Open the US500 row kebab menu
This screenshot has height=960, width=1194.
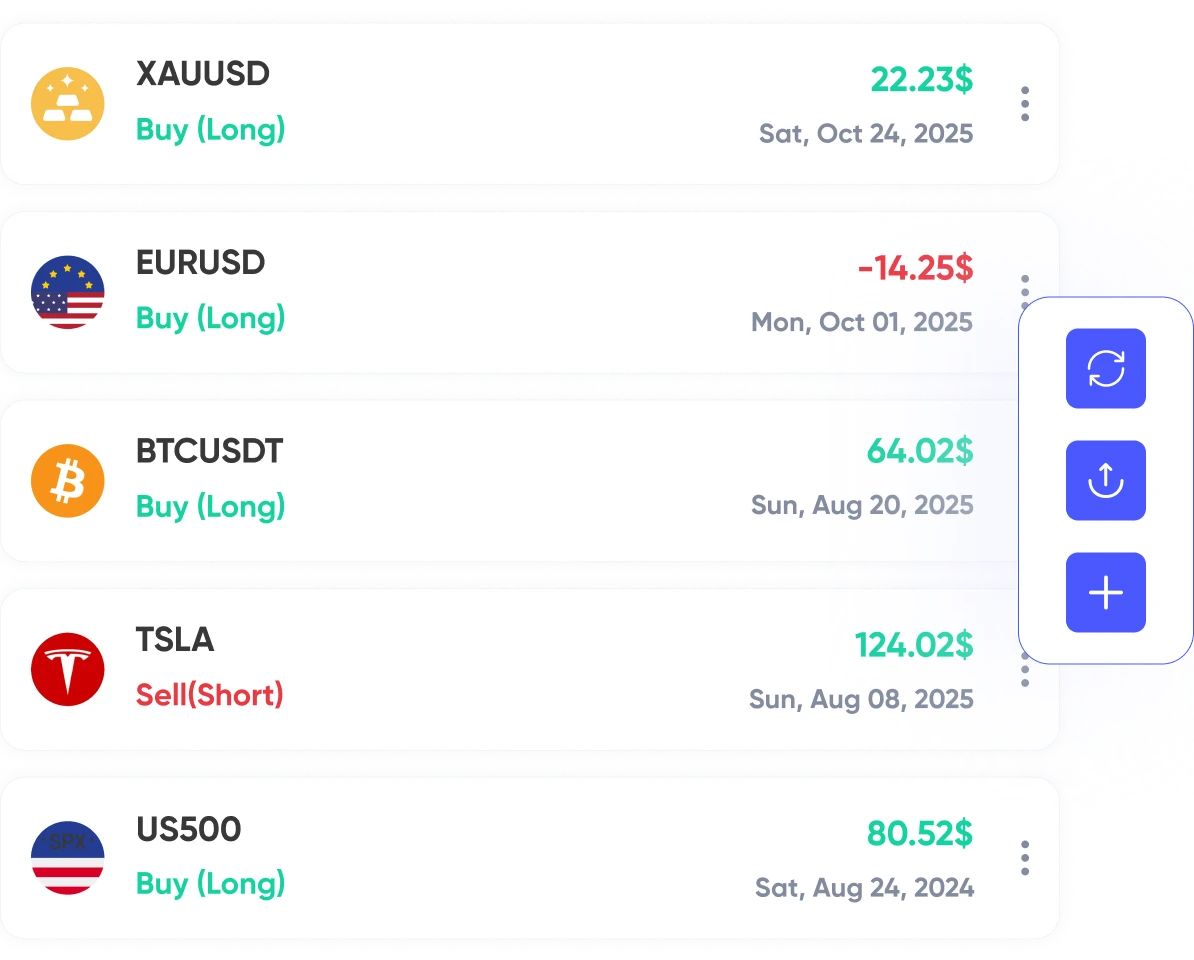[x=1024, y=856]
